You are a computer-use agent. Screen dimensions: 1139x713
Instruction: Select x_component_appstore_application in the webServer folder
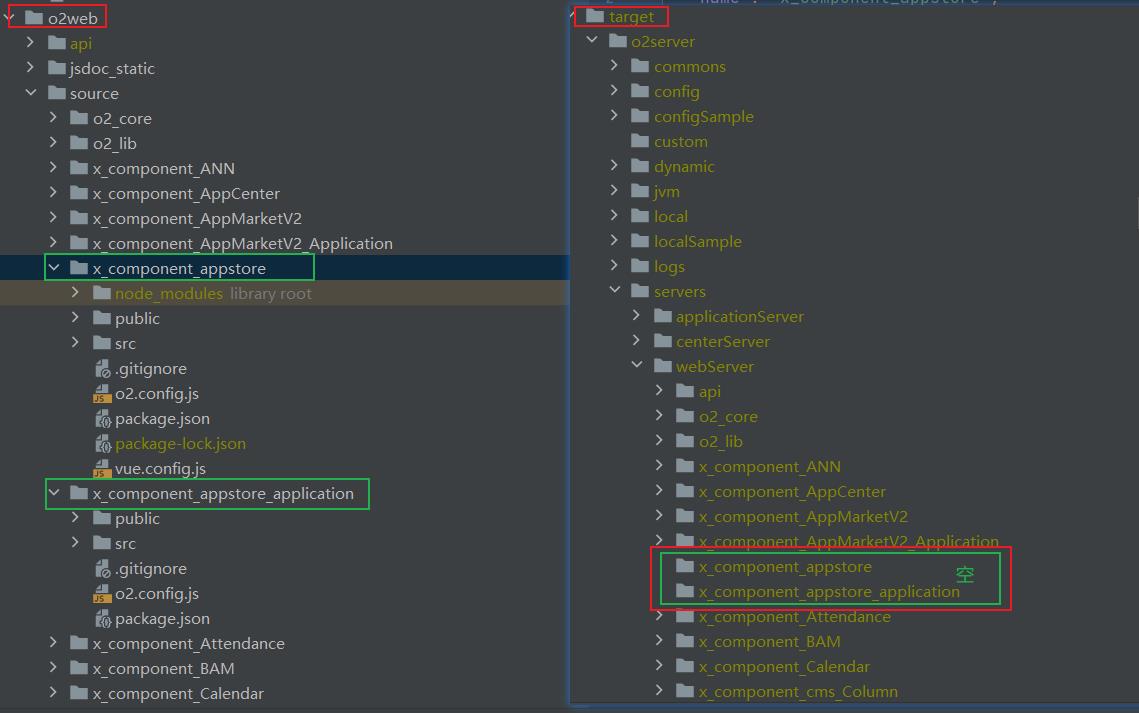coord(828,592)
